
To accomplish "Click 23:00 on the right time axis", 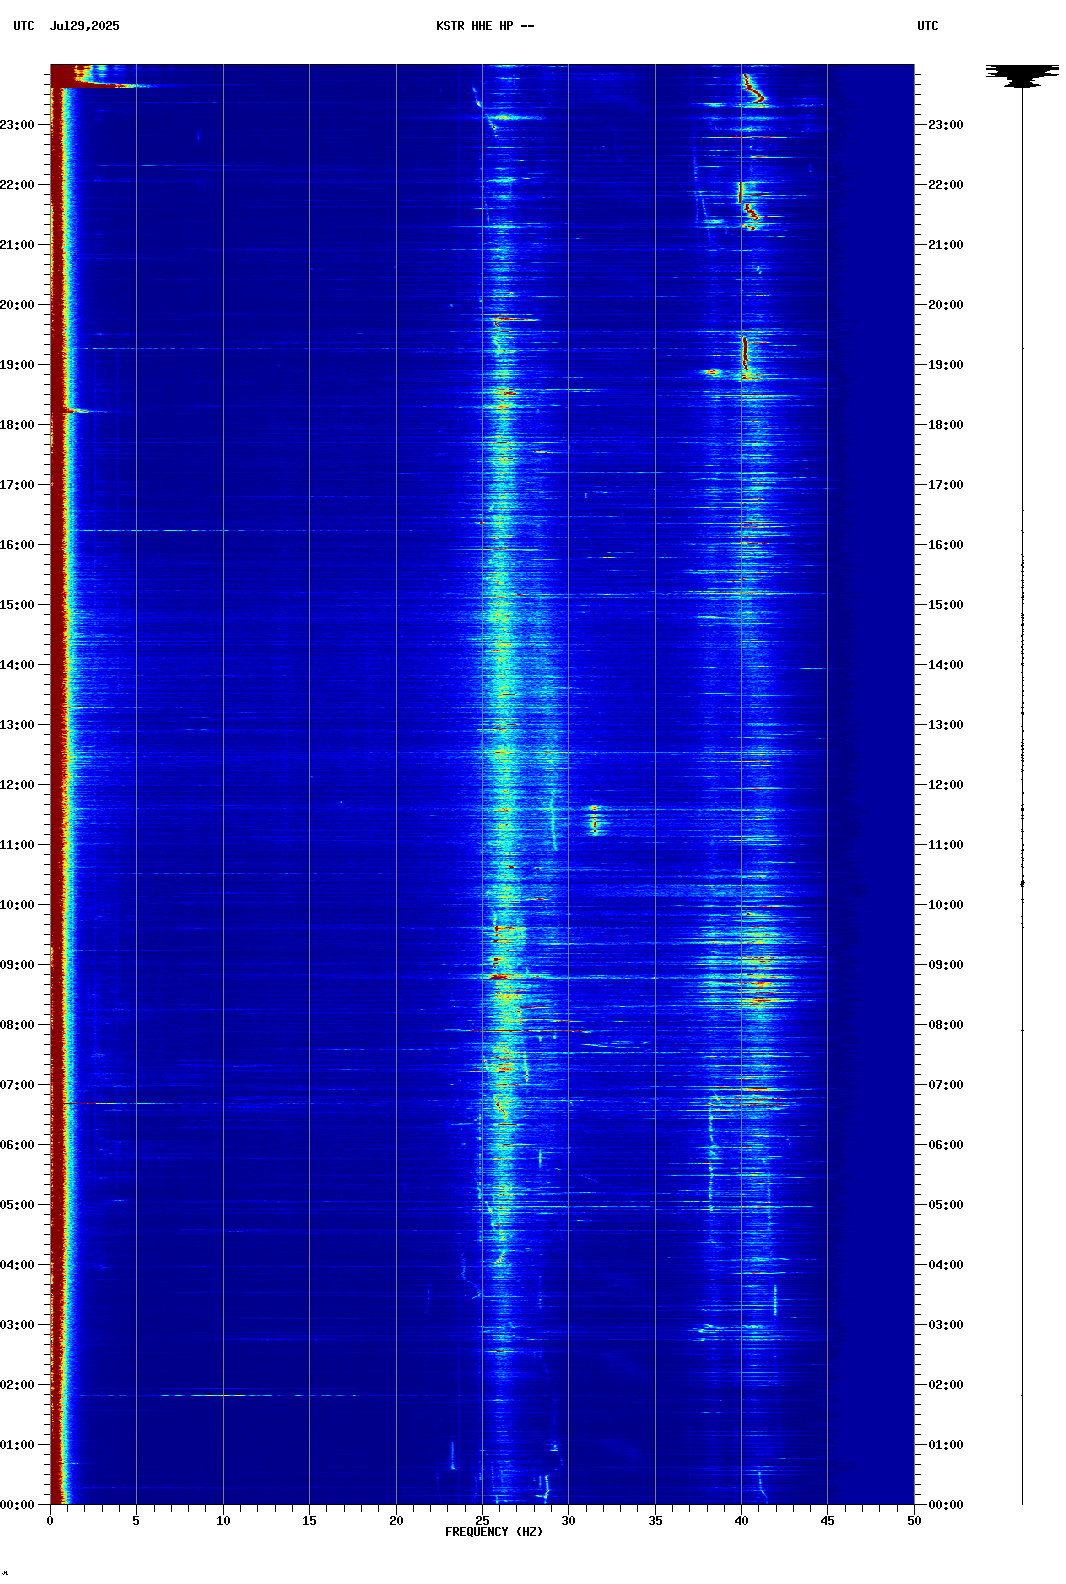I will coord(946,125).
